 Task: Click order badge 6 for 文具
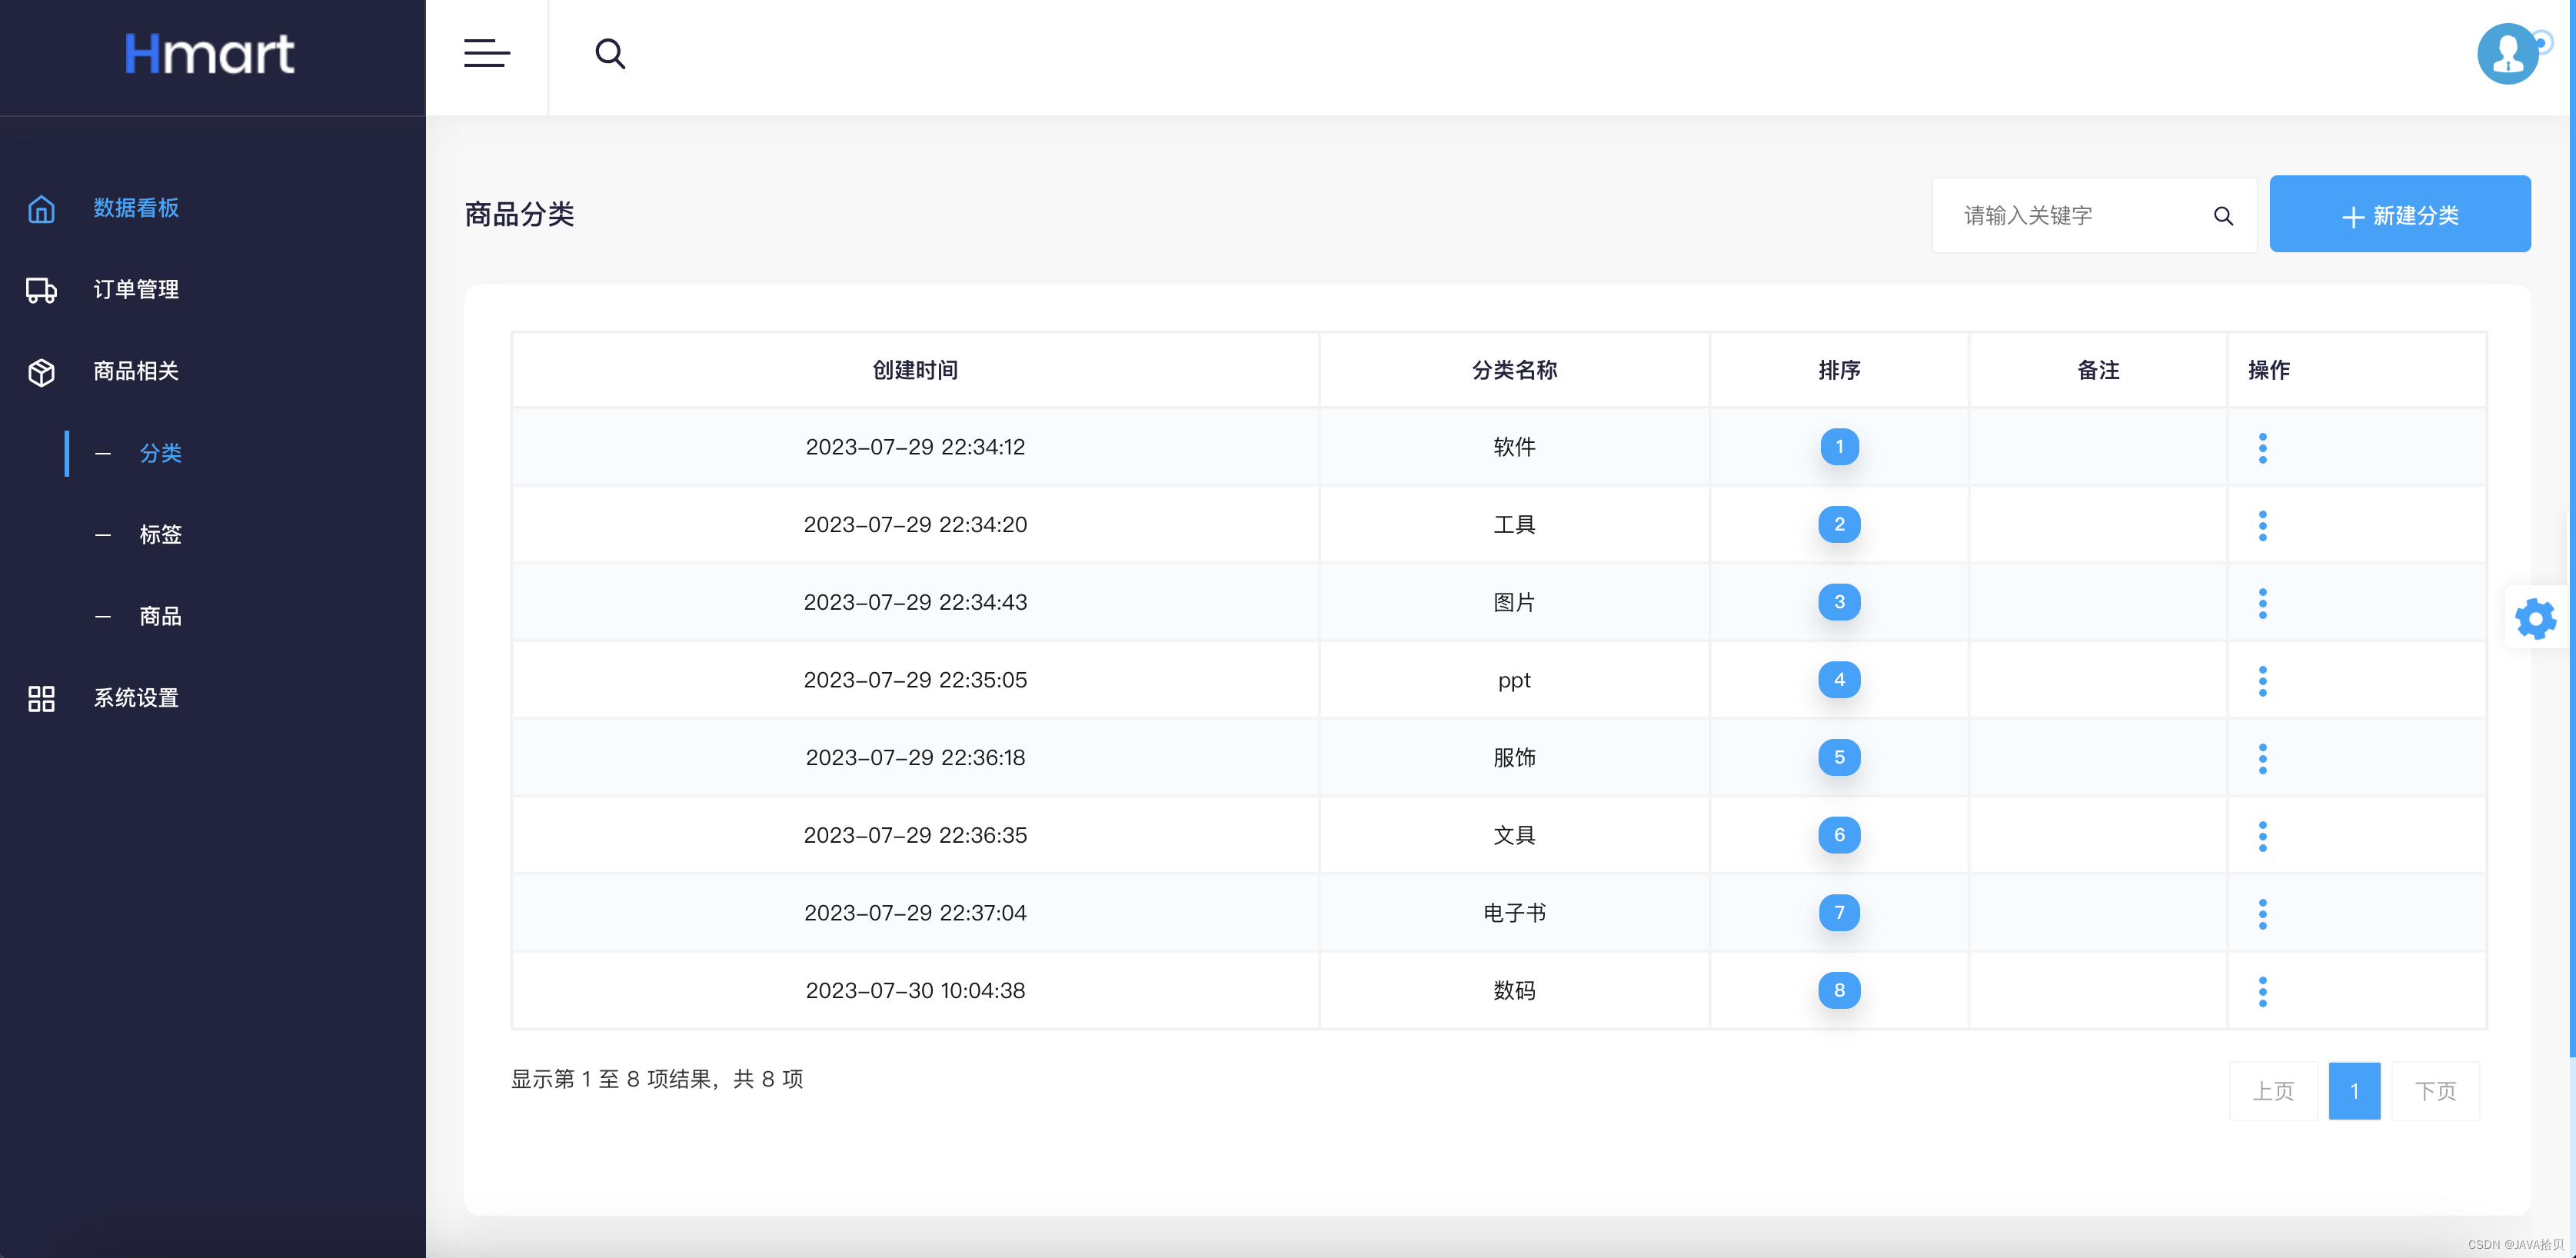coord(1839,835)
